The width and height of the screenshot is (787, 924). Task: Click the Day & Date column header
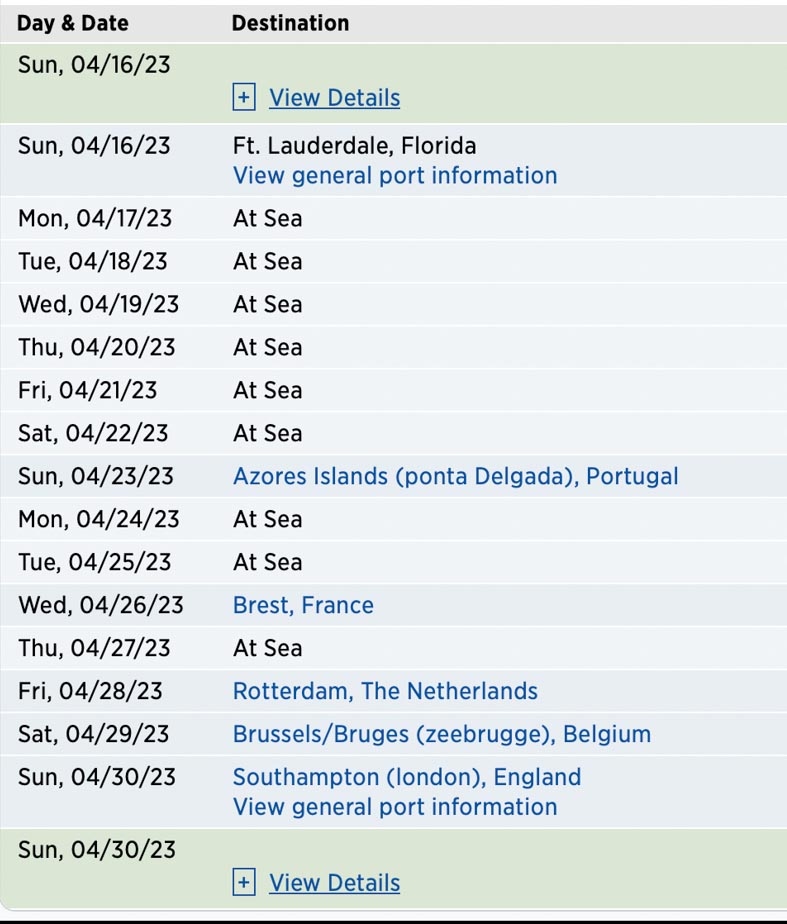tap(72, 23)
